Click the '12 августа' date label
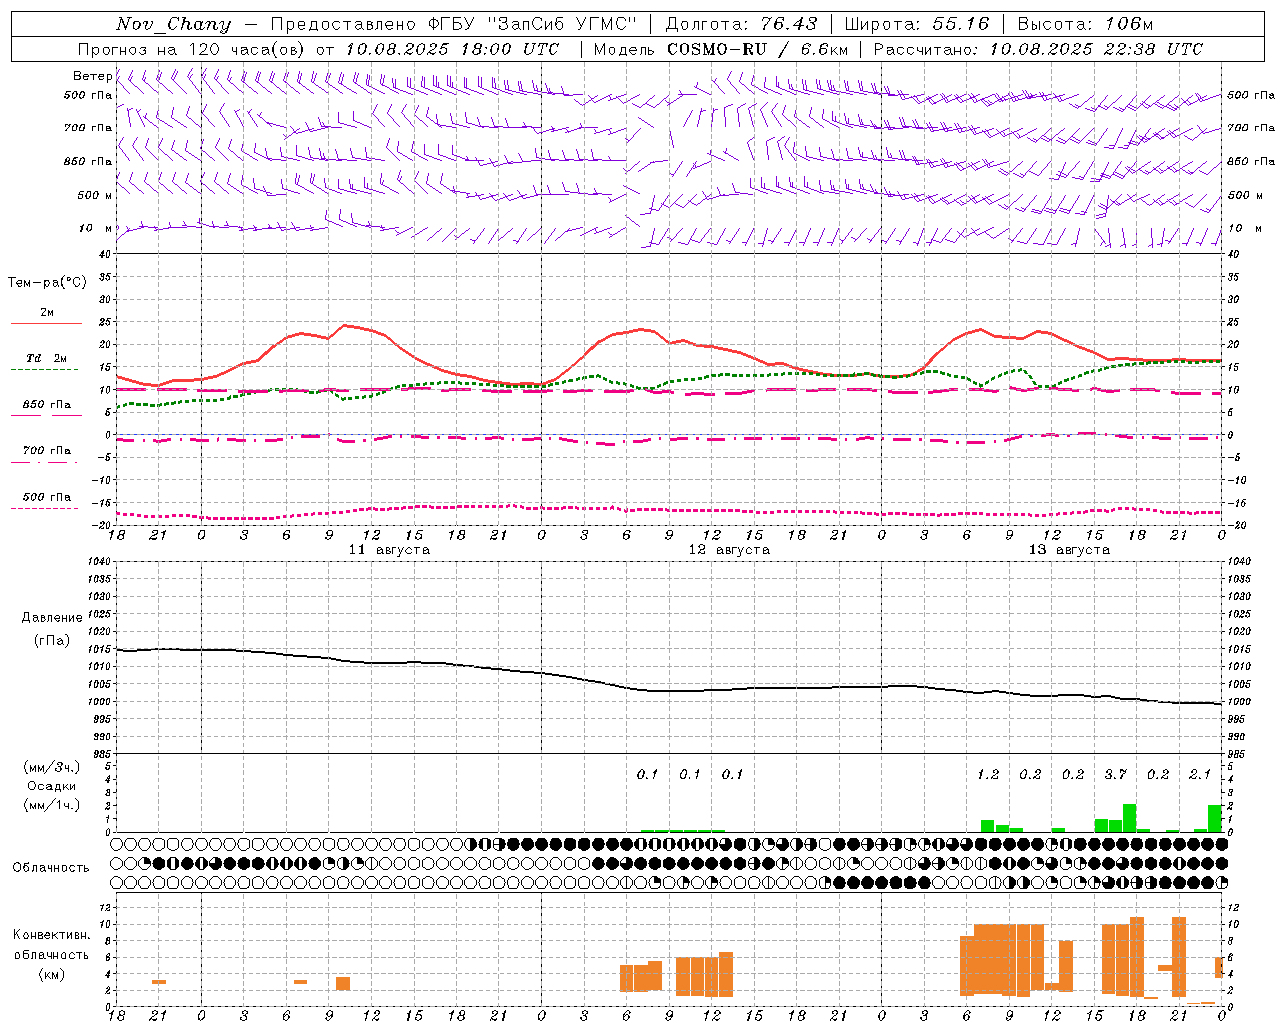The image size is (1280, 1024). pos(729,550)
